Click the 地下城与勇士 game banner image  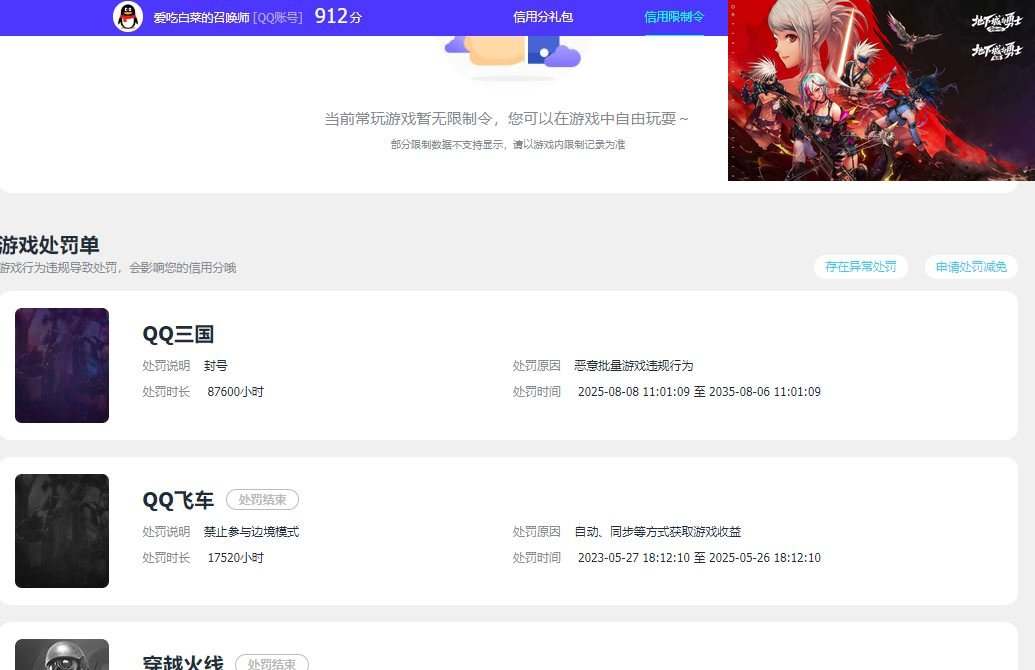(881, 90)
